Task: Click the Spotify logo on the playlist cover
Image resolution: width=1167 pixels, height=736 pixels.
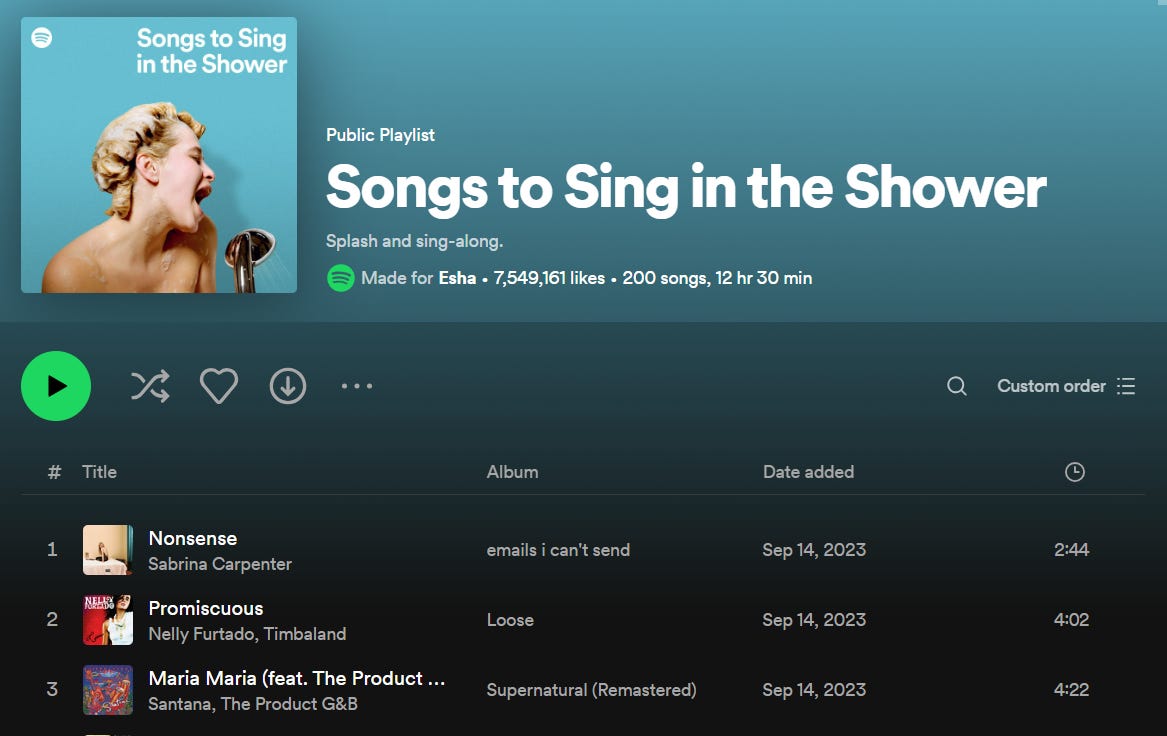Action: tap(42, 39)
